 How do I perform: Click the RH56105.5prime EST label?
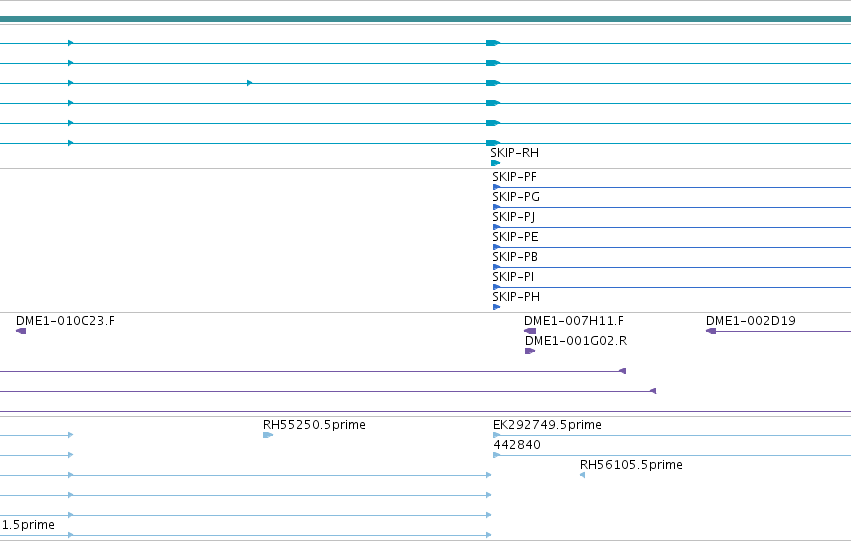tap(631, 465)
